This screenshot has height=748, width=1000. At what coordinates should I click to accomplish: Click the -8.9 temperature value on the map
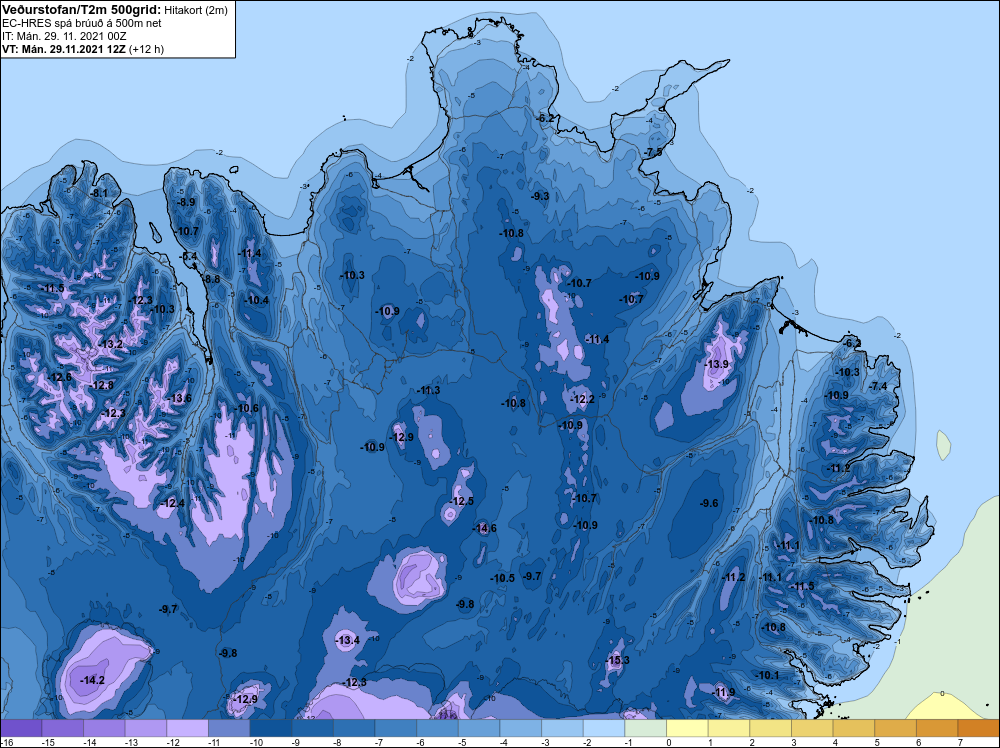point(187,202)
